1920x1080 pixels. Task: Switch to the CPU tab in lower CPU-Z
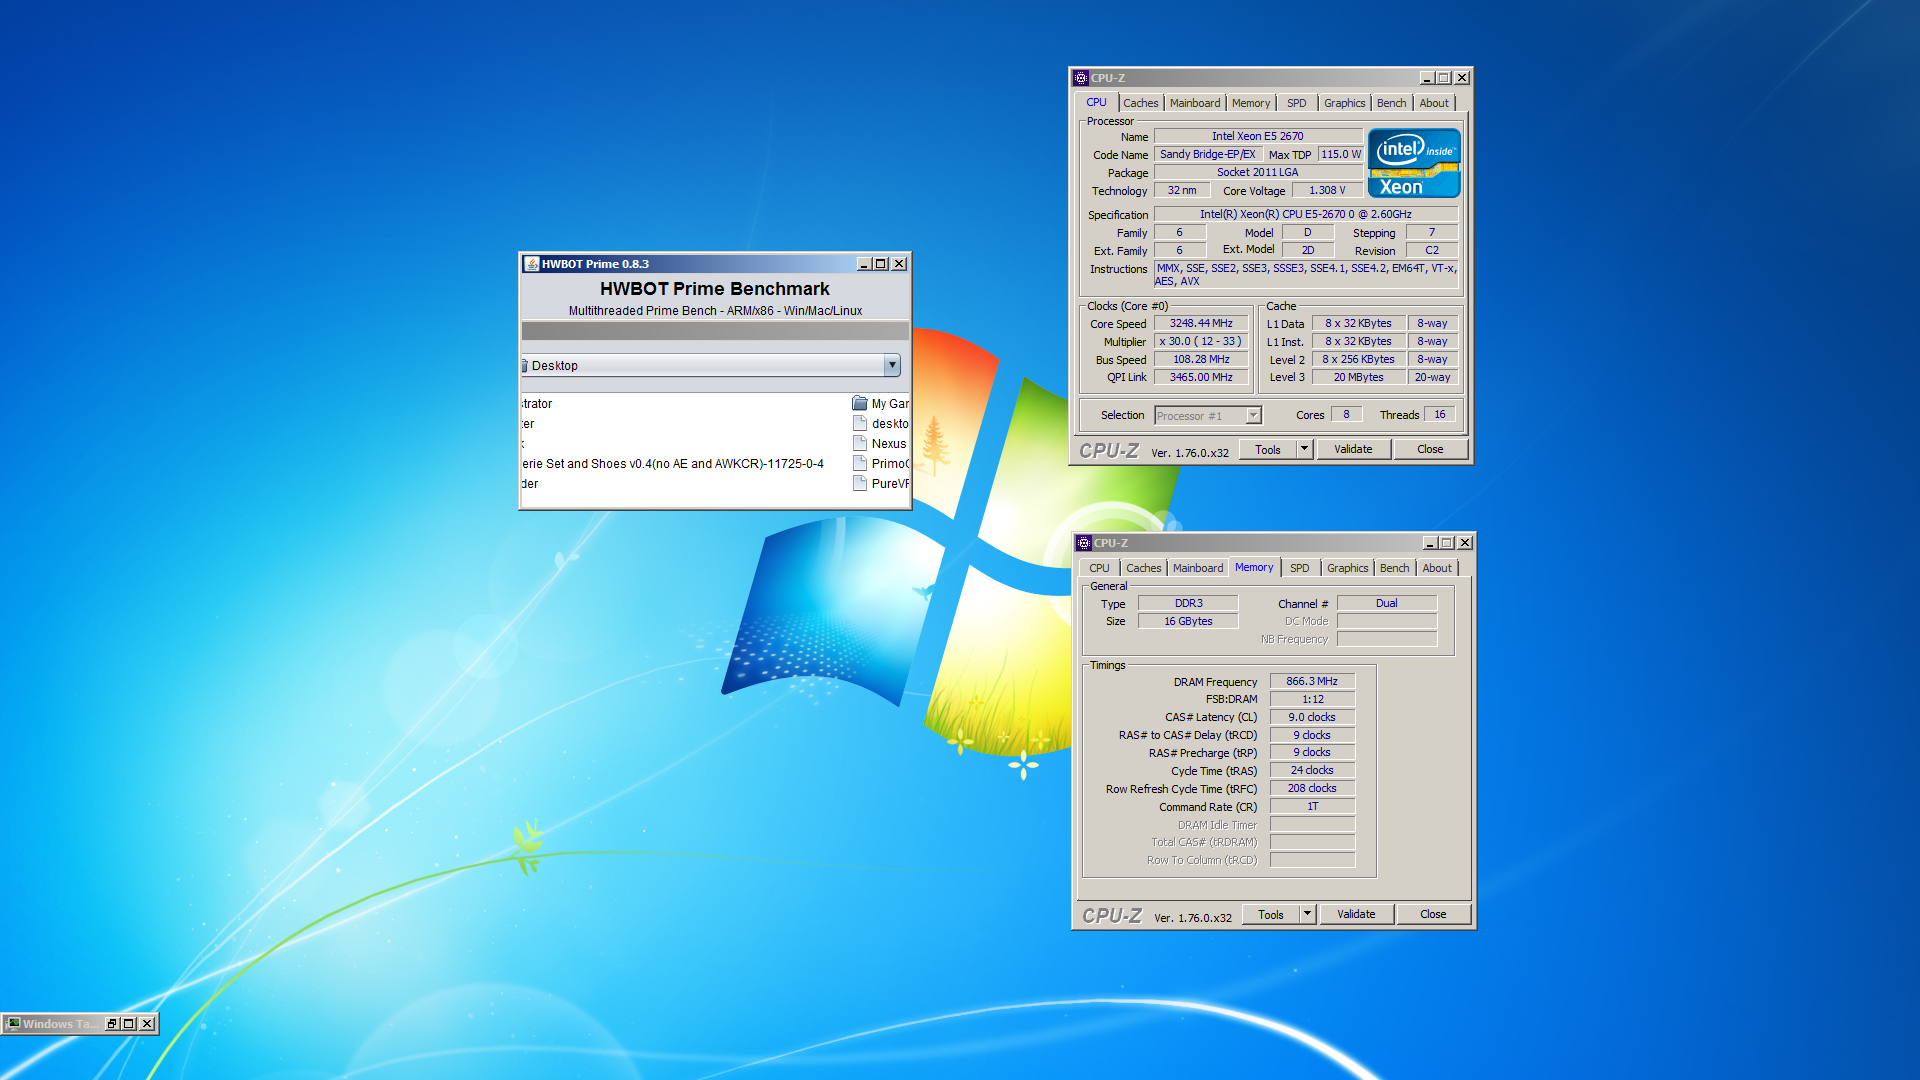coord(1100,568)
